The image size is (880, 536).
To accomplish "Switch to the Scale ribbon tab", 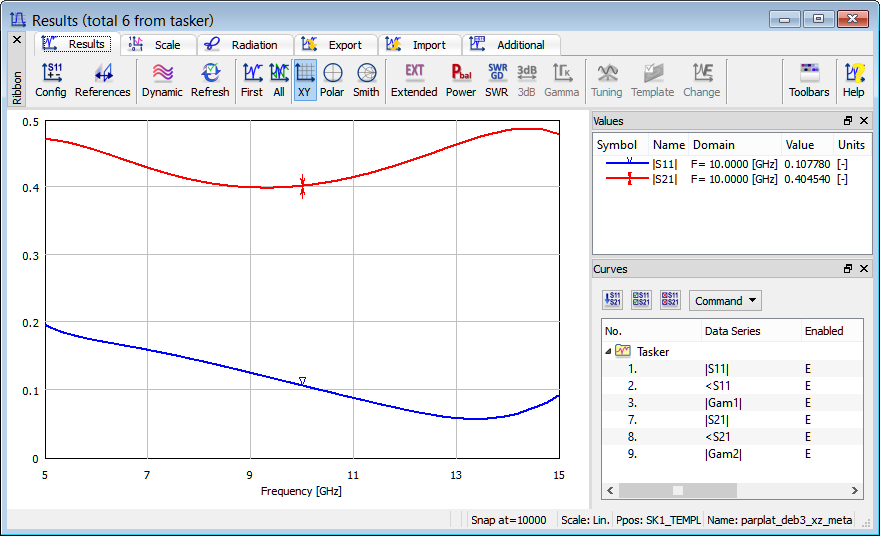I will [x=157, y=45].
